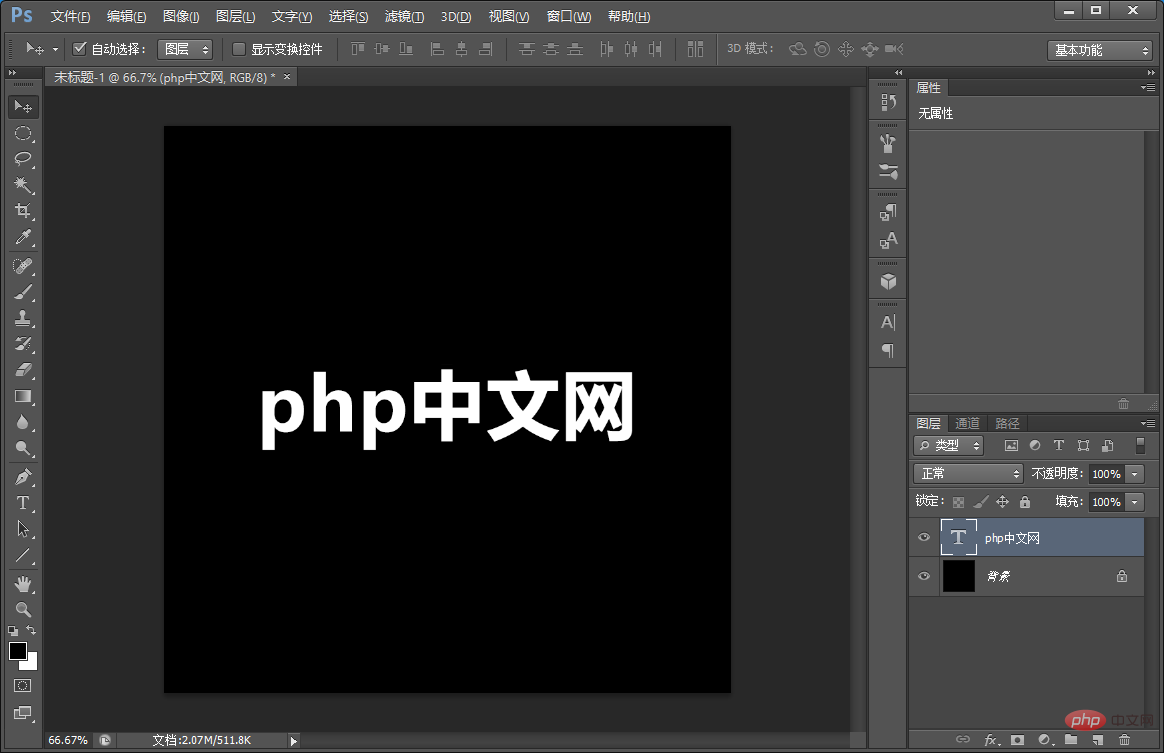1164x753 pixels.
Task: Open the Layer menu
Action: coord(235,16)
